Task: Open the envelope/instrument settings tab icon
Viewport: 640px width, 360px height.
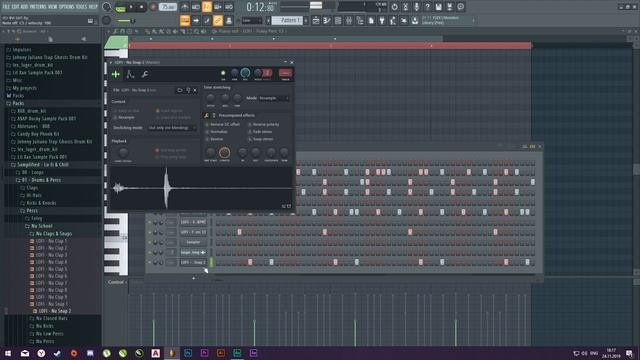Action: click(x=130, y=74)
